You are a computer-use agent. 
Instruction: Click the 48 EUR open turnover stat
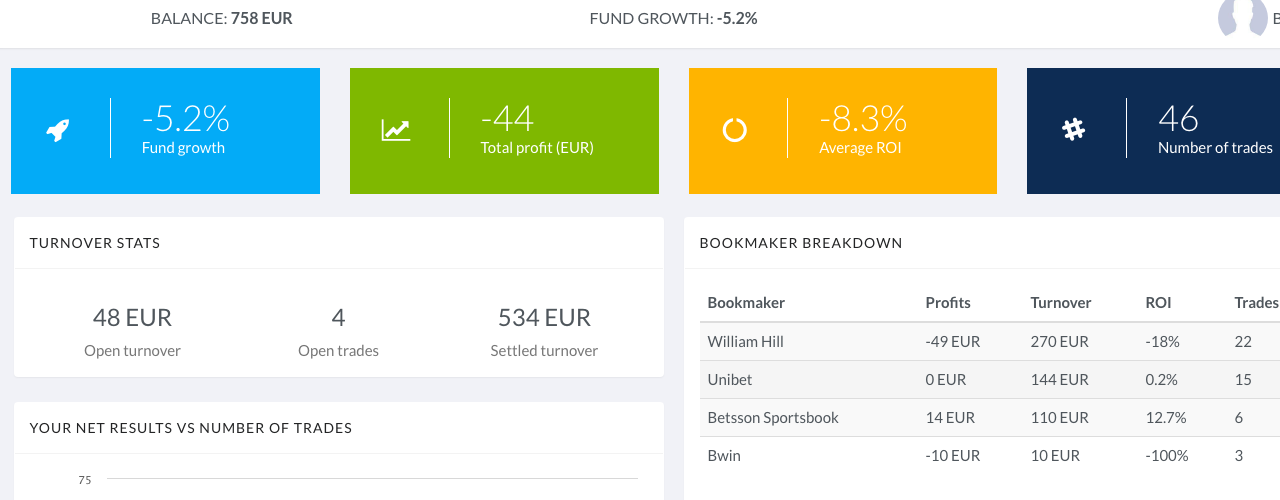pyautogui.click(x=132, y=318)
